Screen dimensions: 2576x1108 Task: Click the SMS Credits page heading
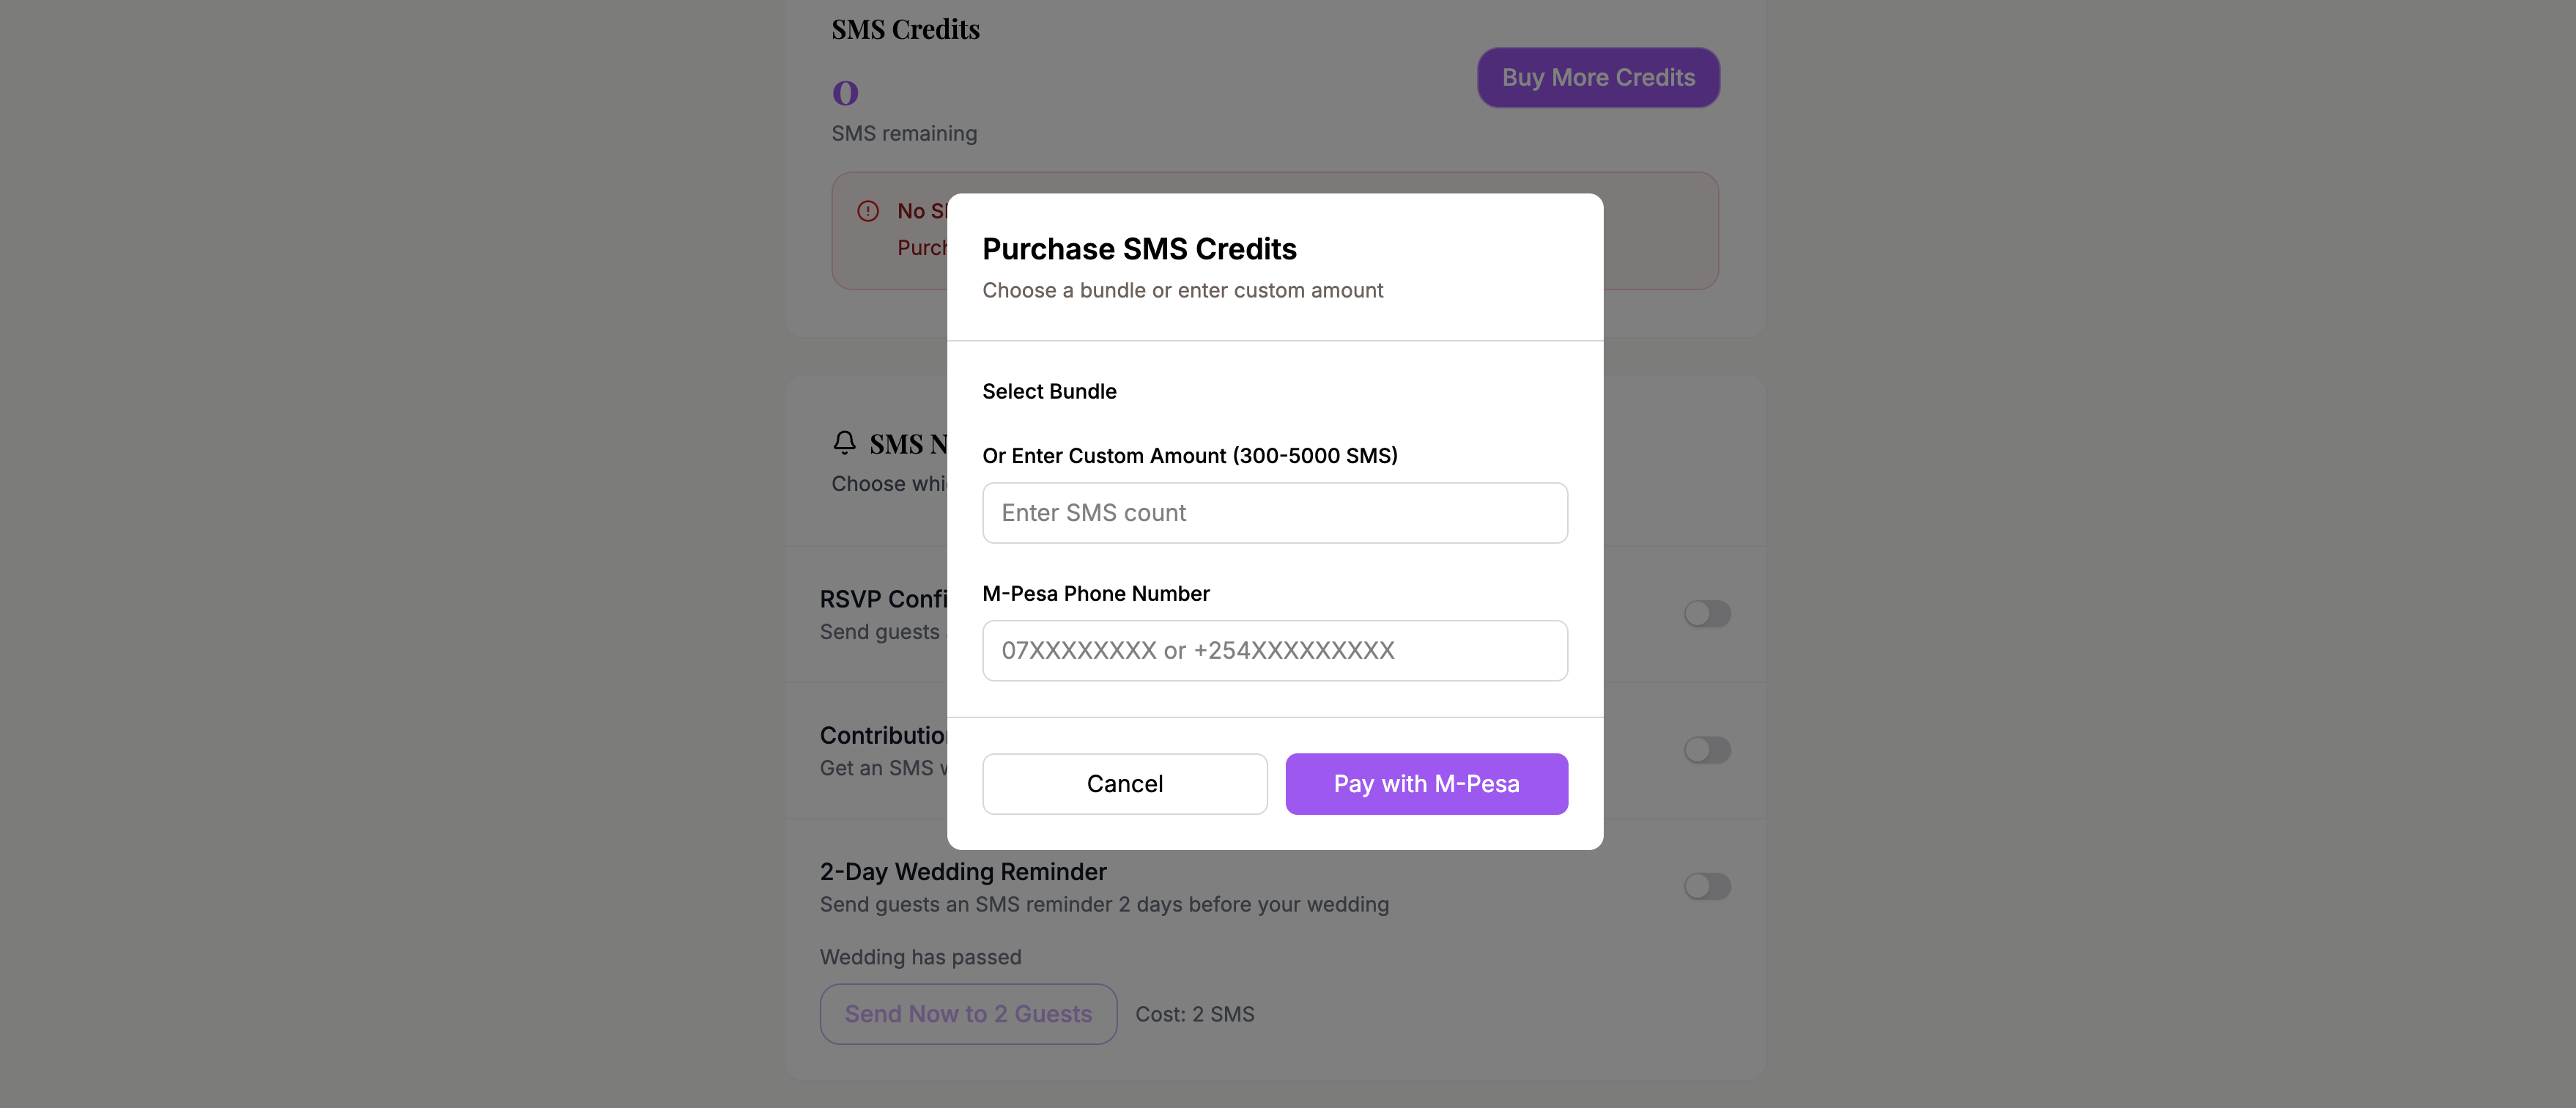(x=905, y=28)
